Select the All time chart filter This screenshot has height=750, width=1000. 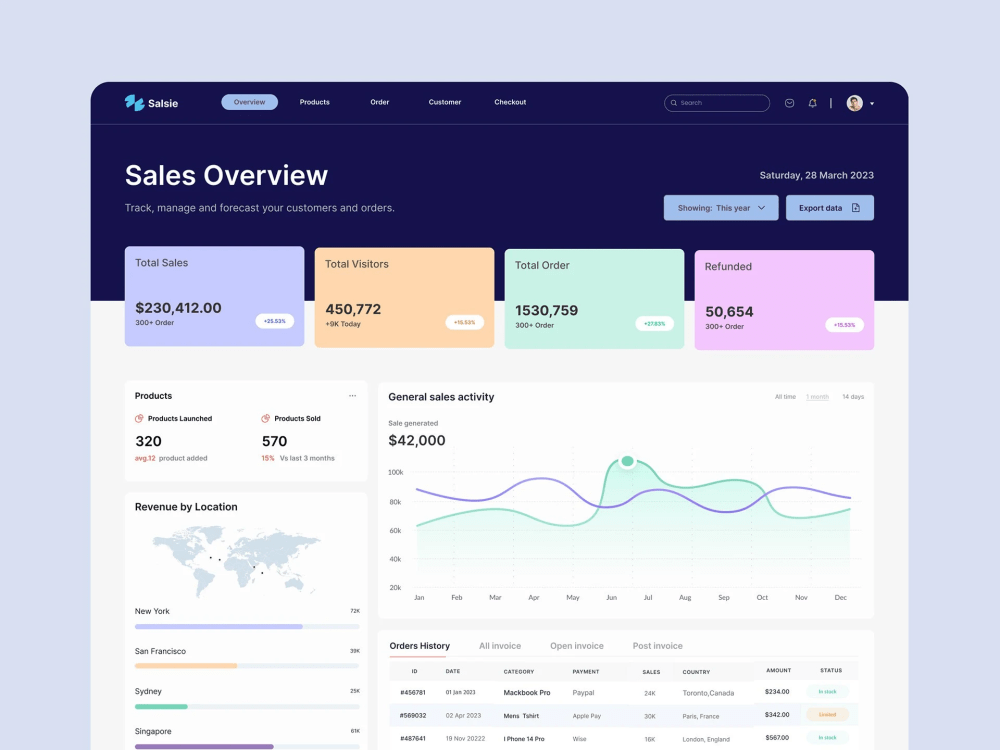click(785, 397)
